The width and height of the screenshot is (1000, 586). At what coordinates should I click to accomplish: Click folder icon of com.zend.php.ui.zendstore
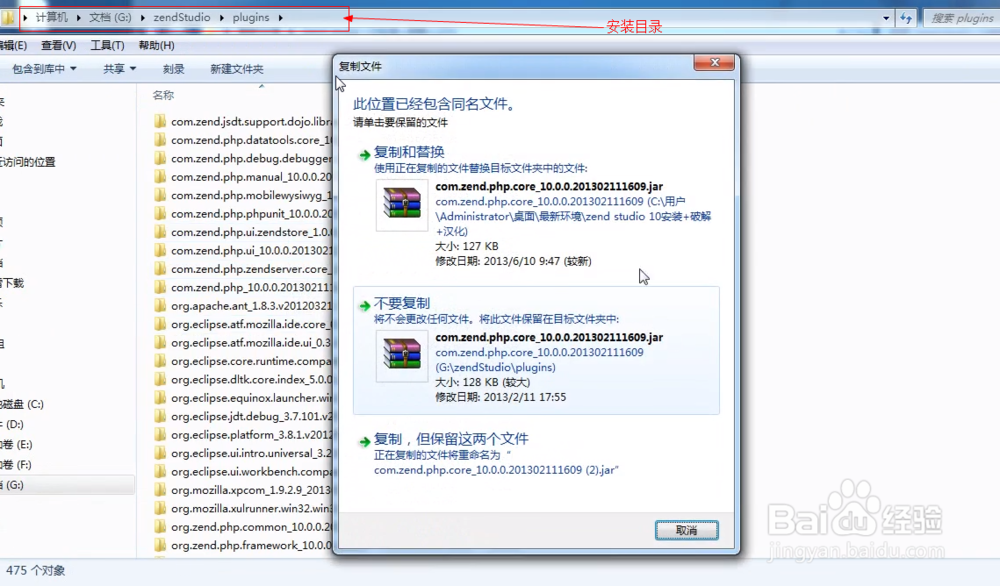point(160,232)
